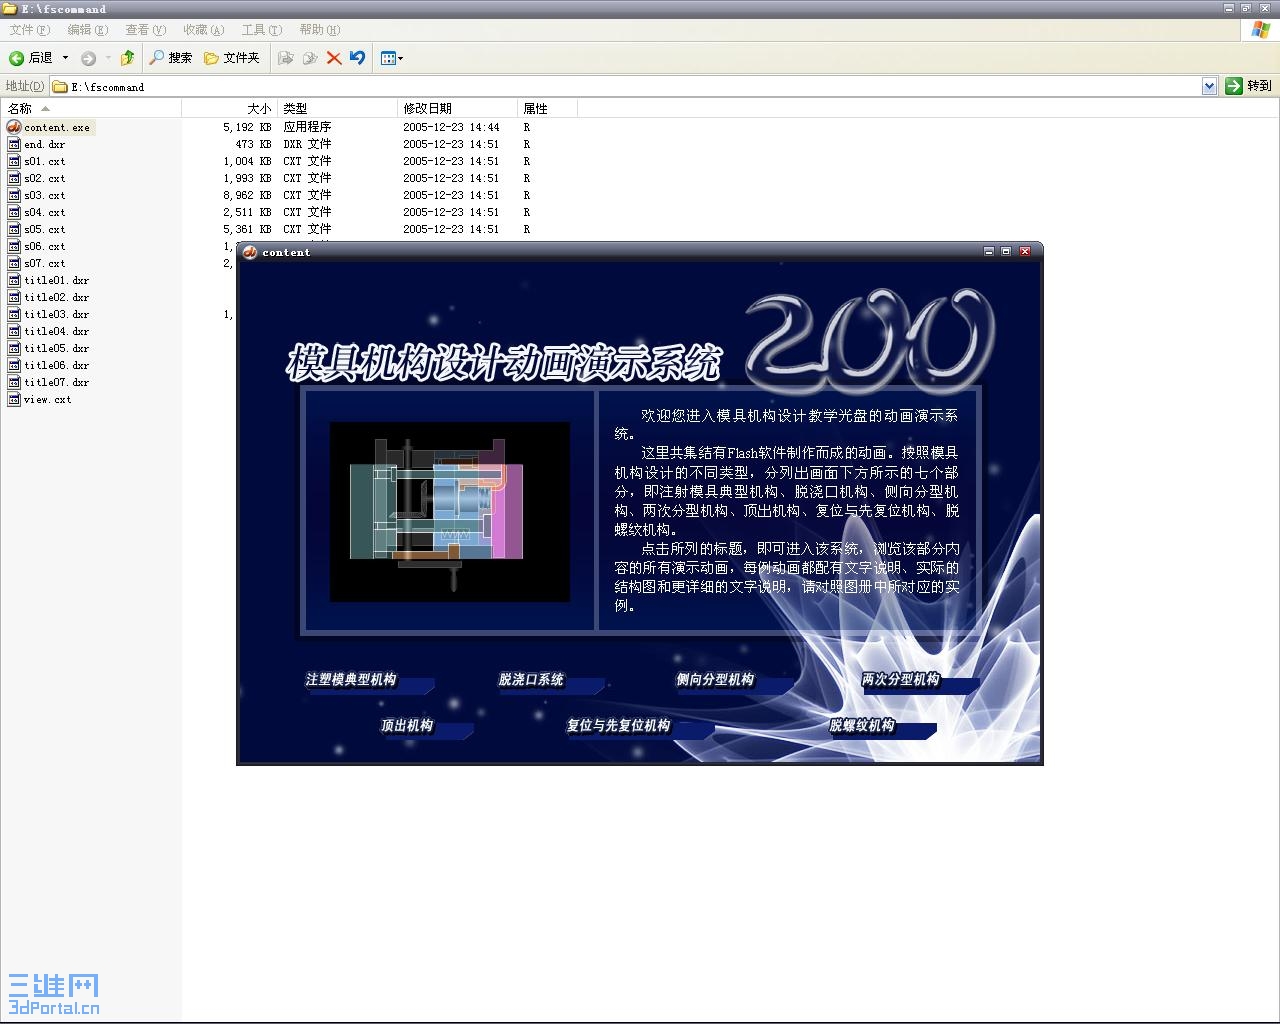This screenshot has height=1024, width=1280.
Task: Open the address bar dropdown
Action: 1207,85
